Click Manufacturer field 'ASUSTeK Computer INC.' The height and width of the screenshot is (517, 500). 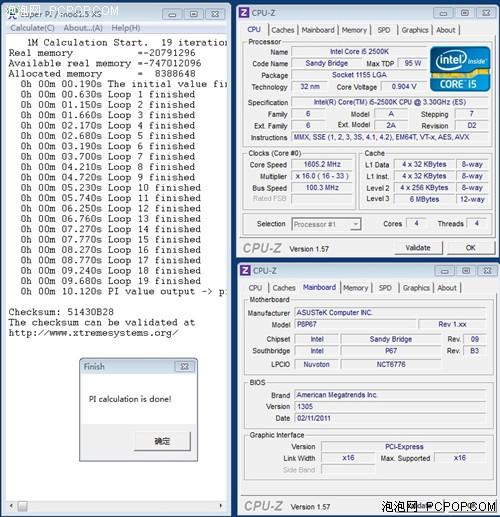390,313
